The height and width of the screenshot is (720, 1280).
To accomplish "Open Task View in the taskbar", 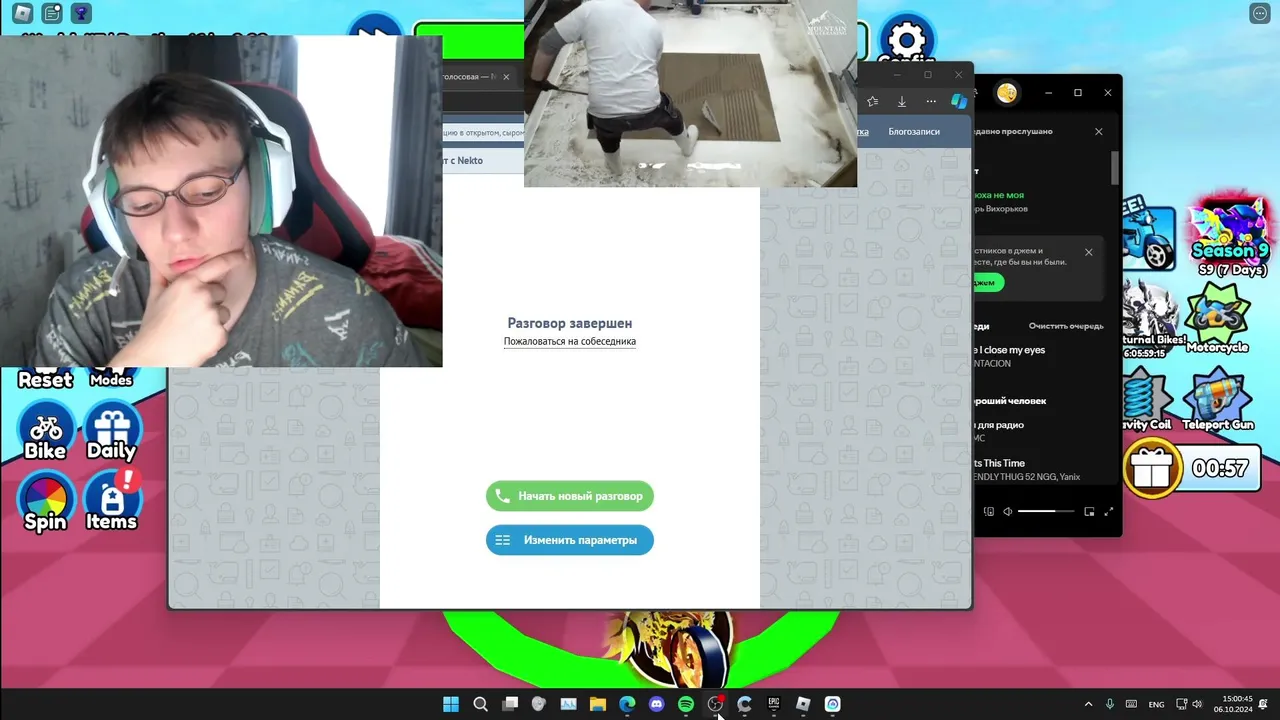I will pos(510,704).
